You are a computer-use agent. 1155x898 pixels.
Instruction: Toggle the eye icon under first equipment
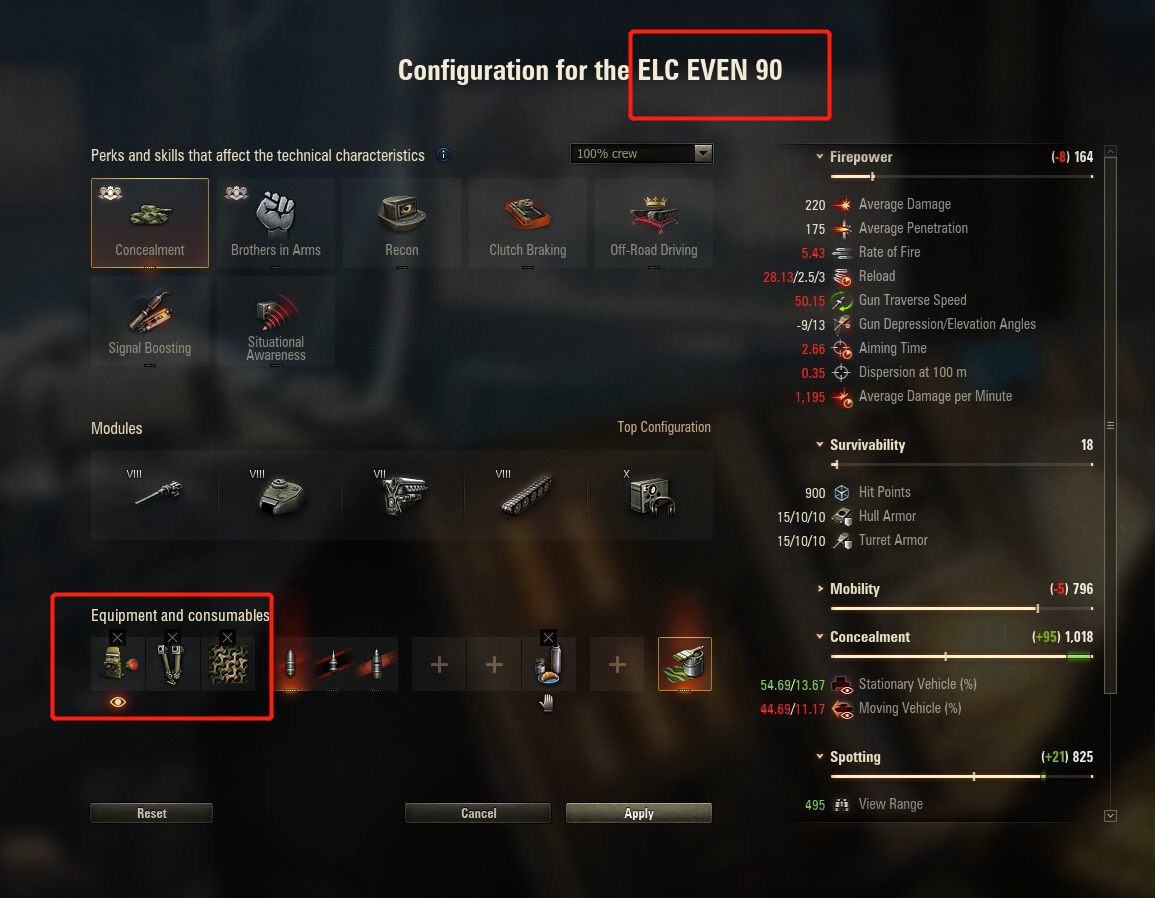click(118, 702)
